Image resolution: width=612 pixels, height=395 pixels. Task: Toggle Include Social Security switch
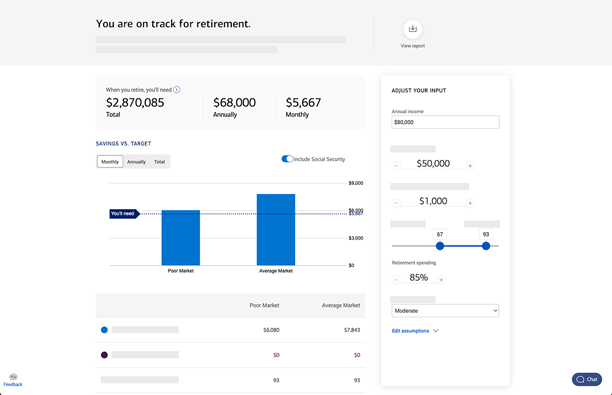(x=287, y=159)
